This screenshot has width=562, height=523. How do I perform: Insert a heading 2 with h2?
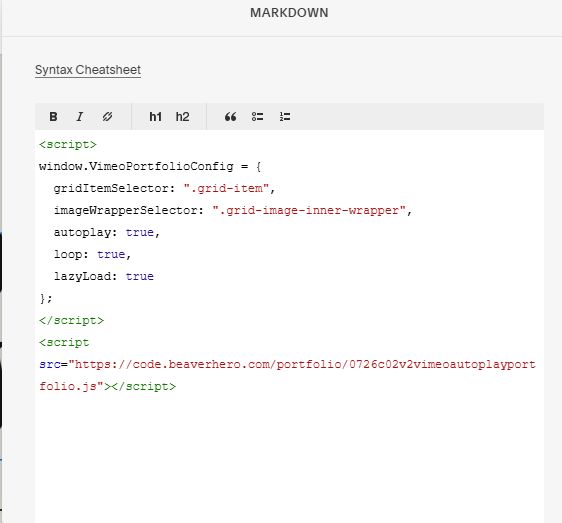pos(182,117)
